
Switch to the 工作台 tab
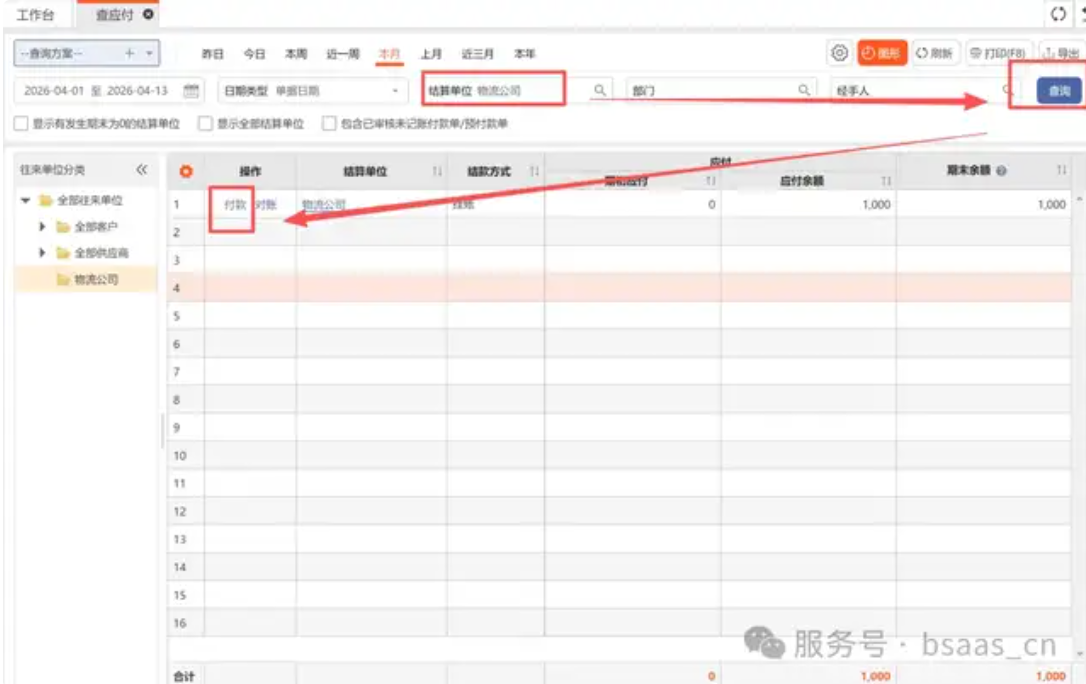point(35,15)
